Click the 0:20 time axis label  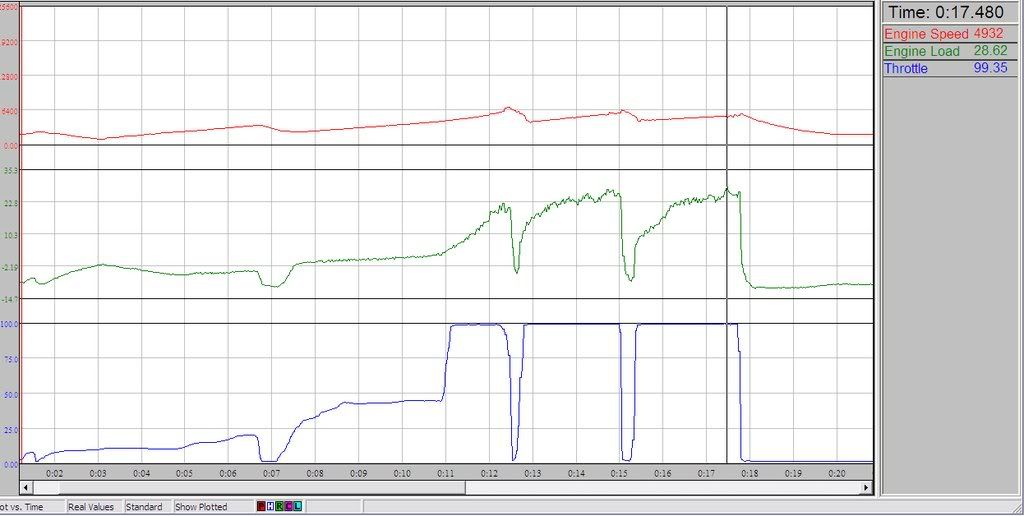[x=837, y=473]
